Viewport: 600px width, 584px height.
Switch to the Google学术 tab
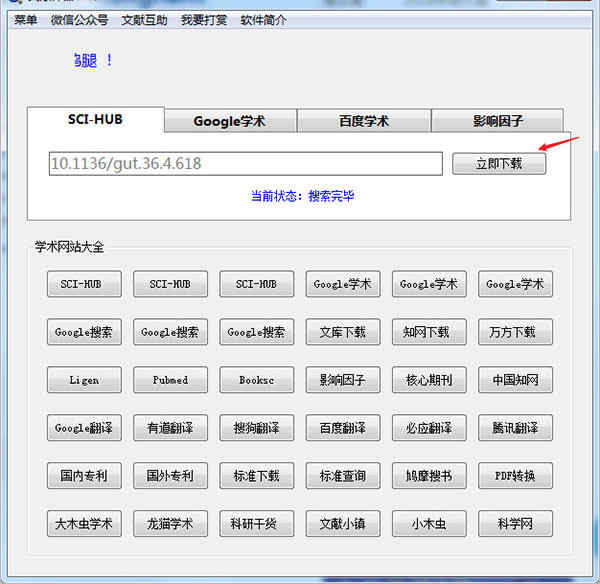(x=230, y=121)
